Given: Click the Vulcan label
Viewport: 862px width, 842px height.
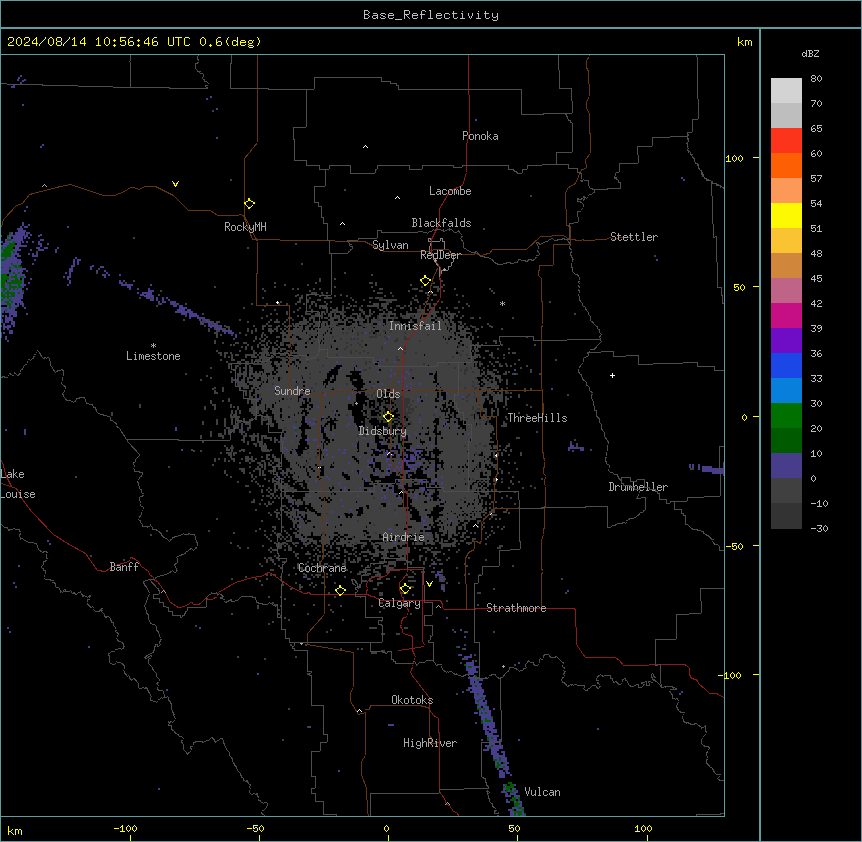Looking at the screenshot, I should click(543, 792).
